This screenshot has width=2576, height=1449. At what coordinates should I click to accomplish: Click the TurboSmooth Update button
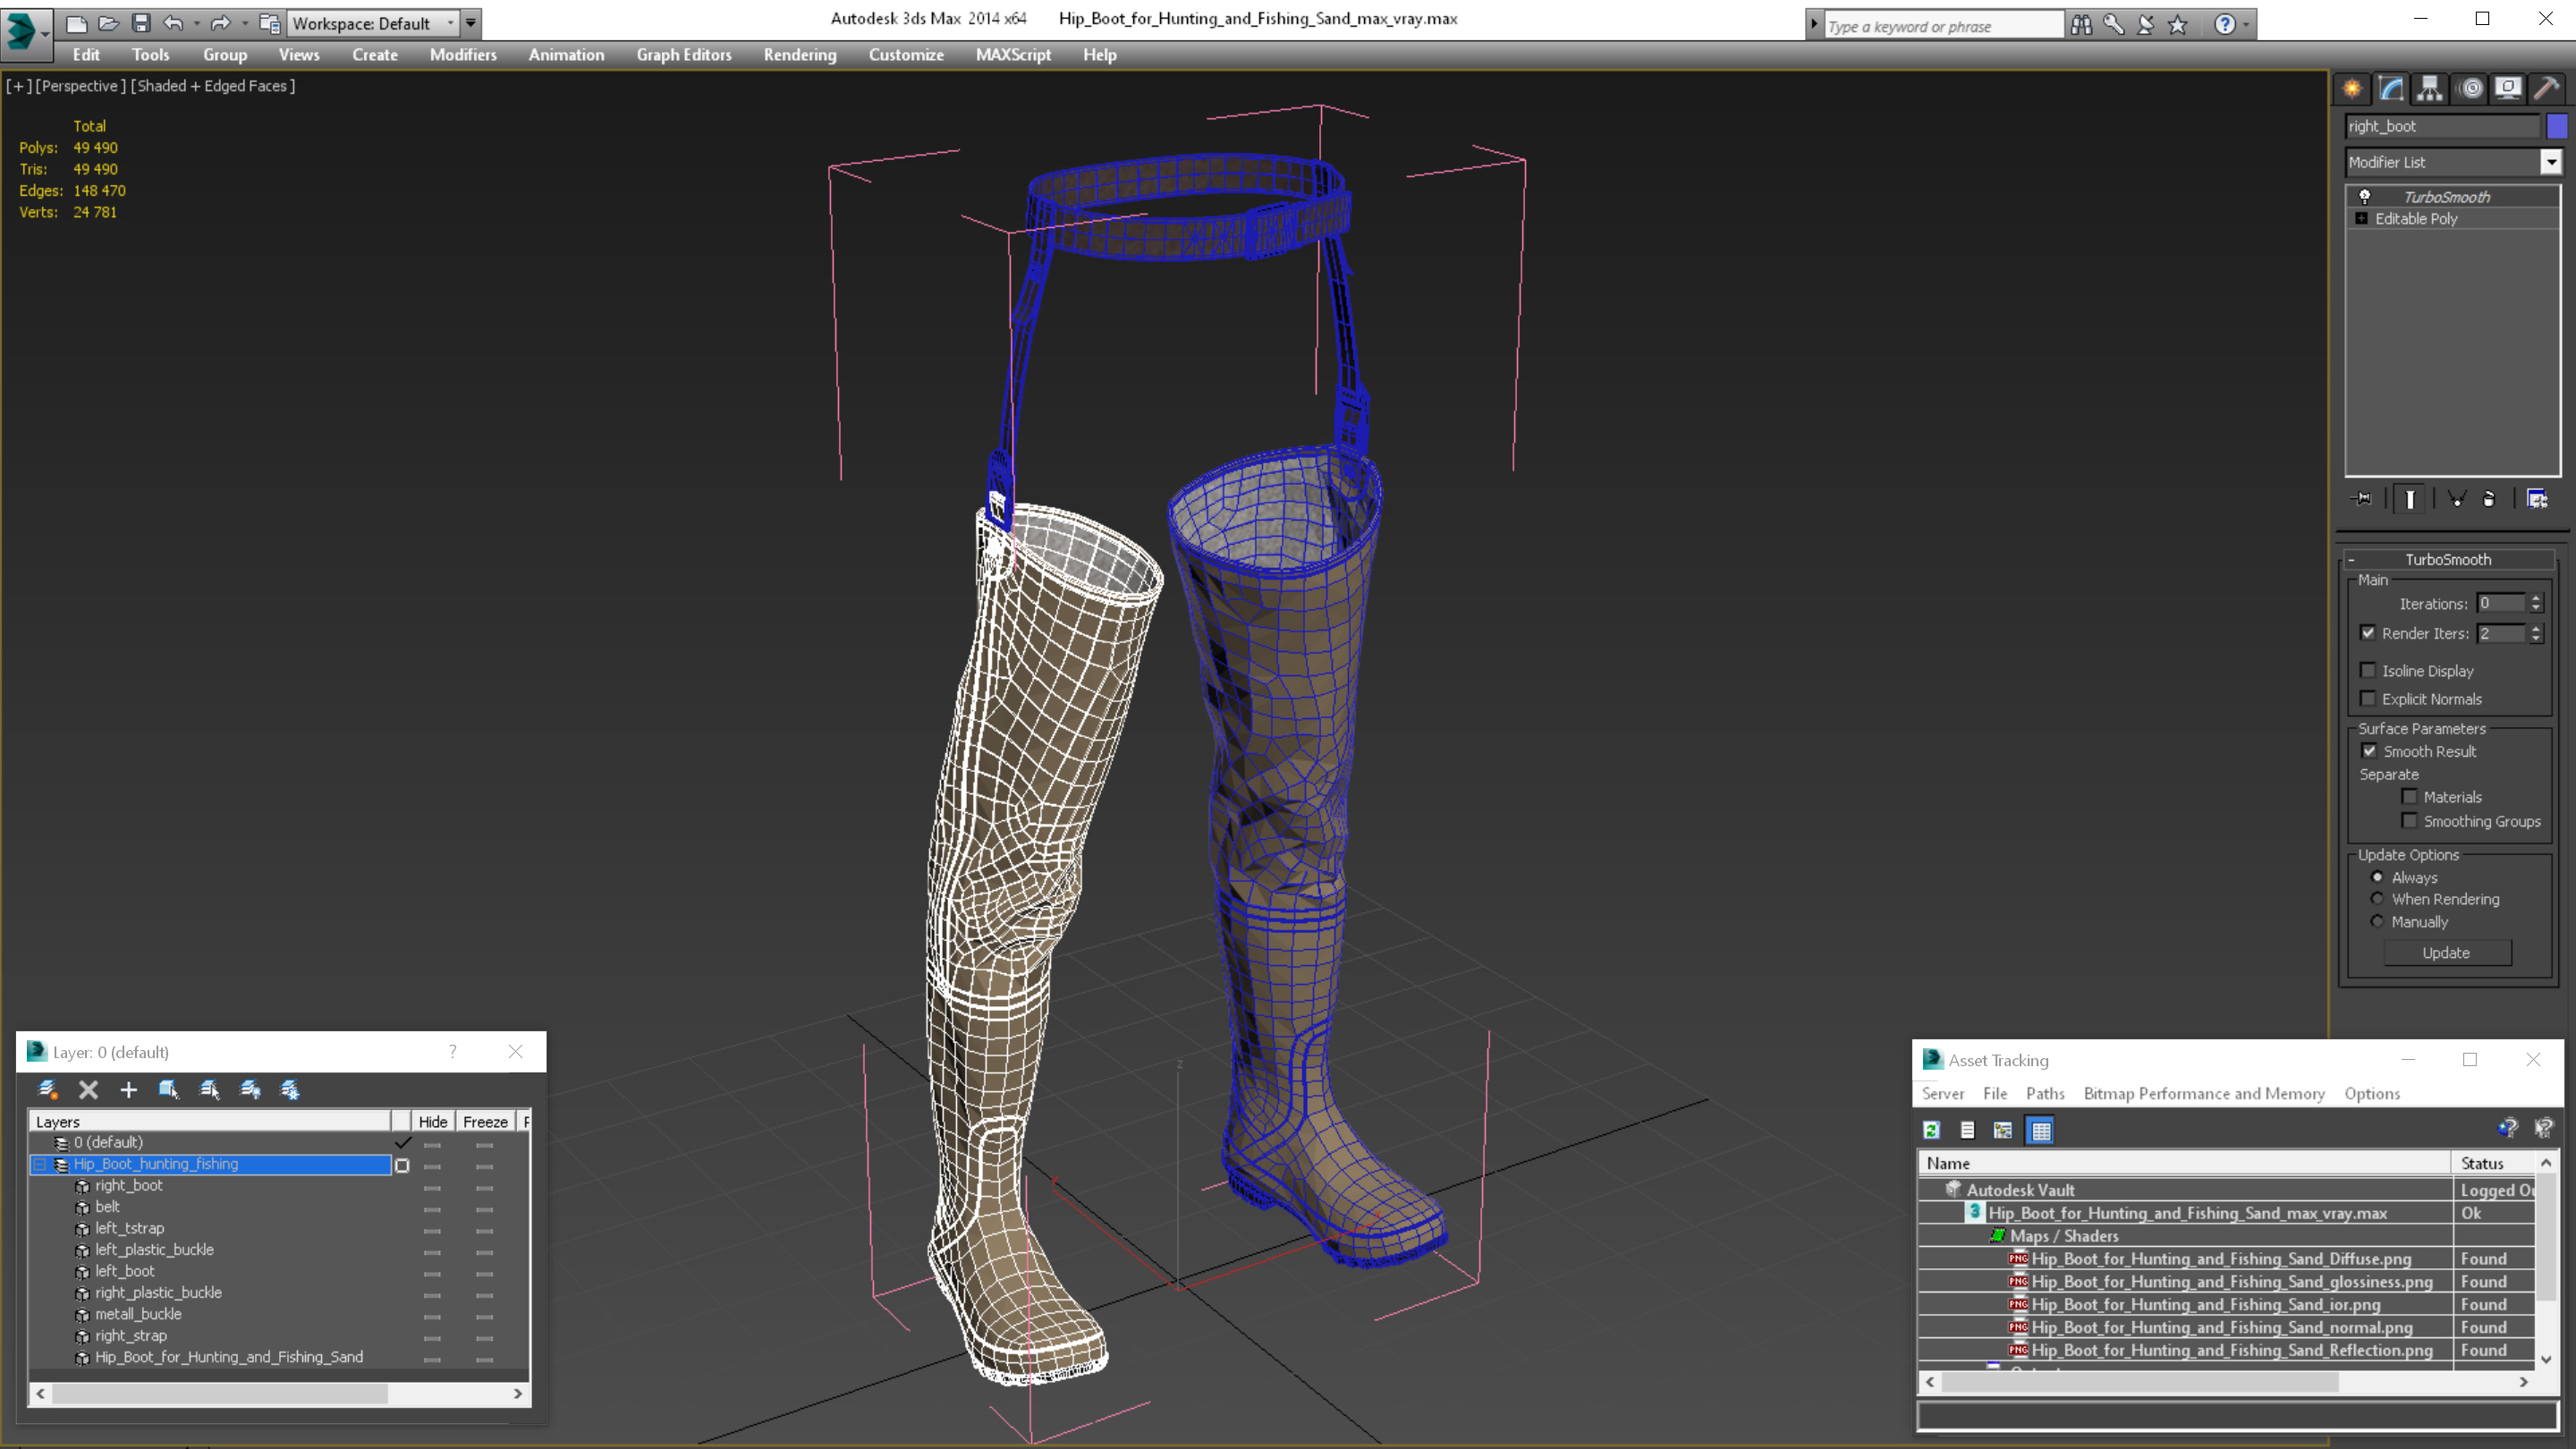pos(2446,952)
